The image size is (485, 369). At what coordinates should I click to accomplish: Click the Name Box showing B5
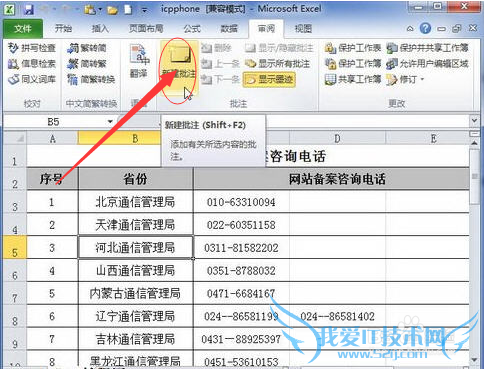coord(53,122)
